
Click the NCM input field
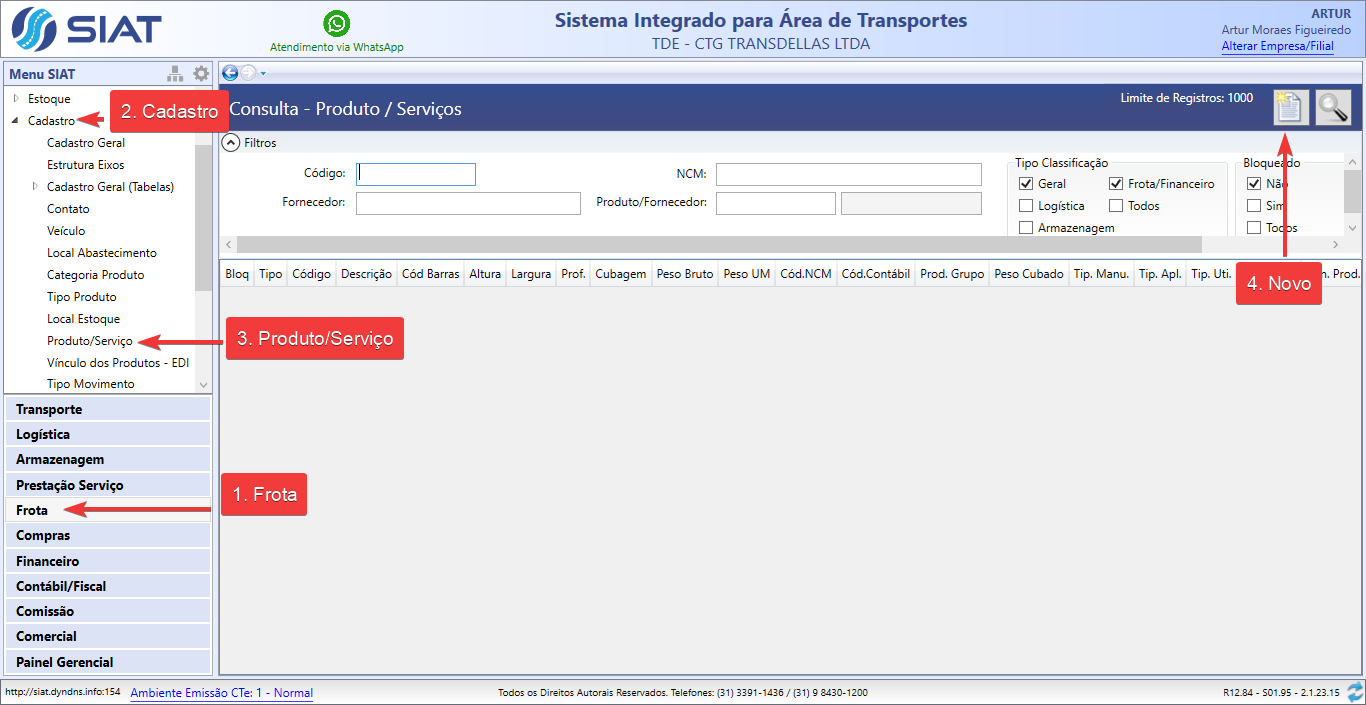pos(848,175)
